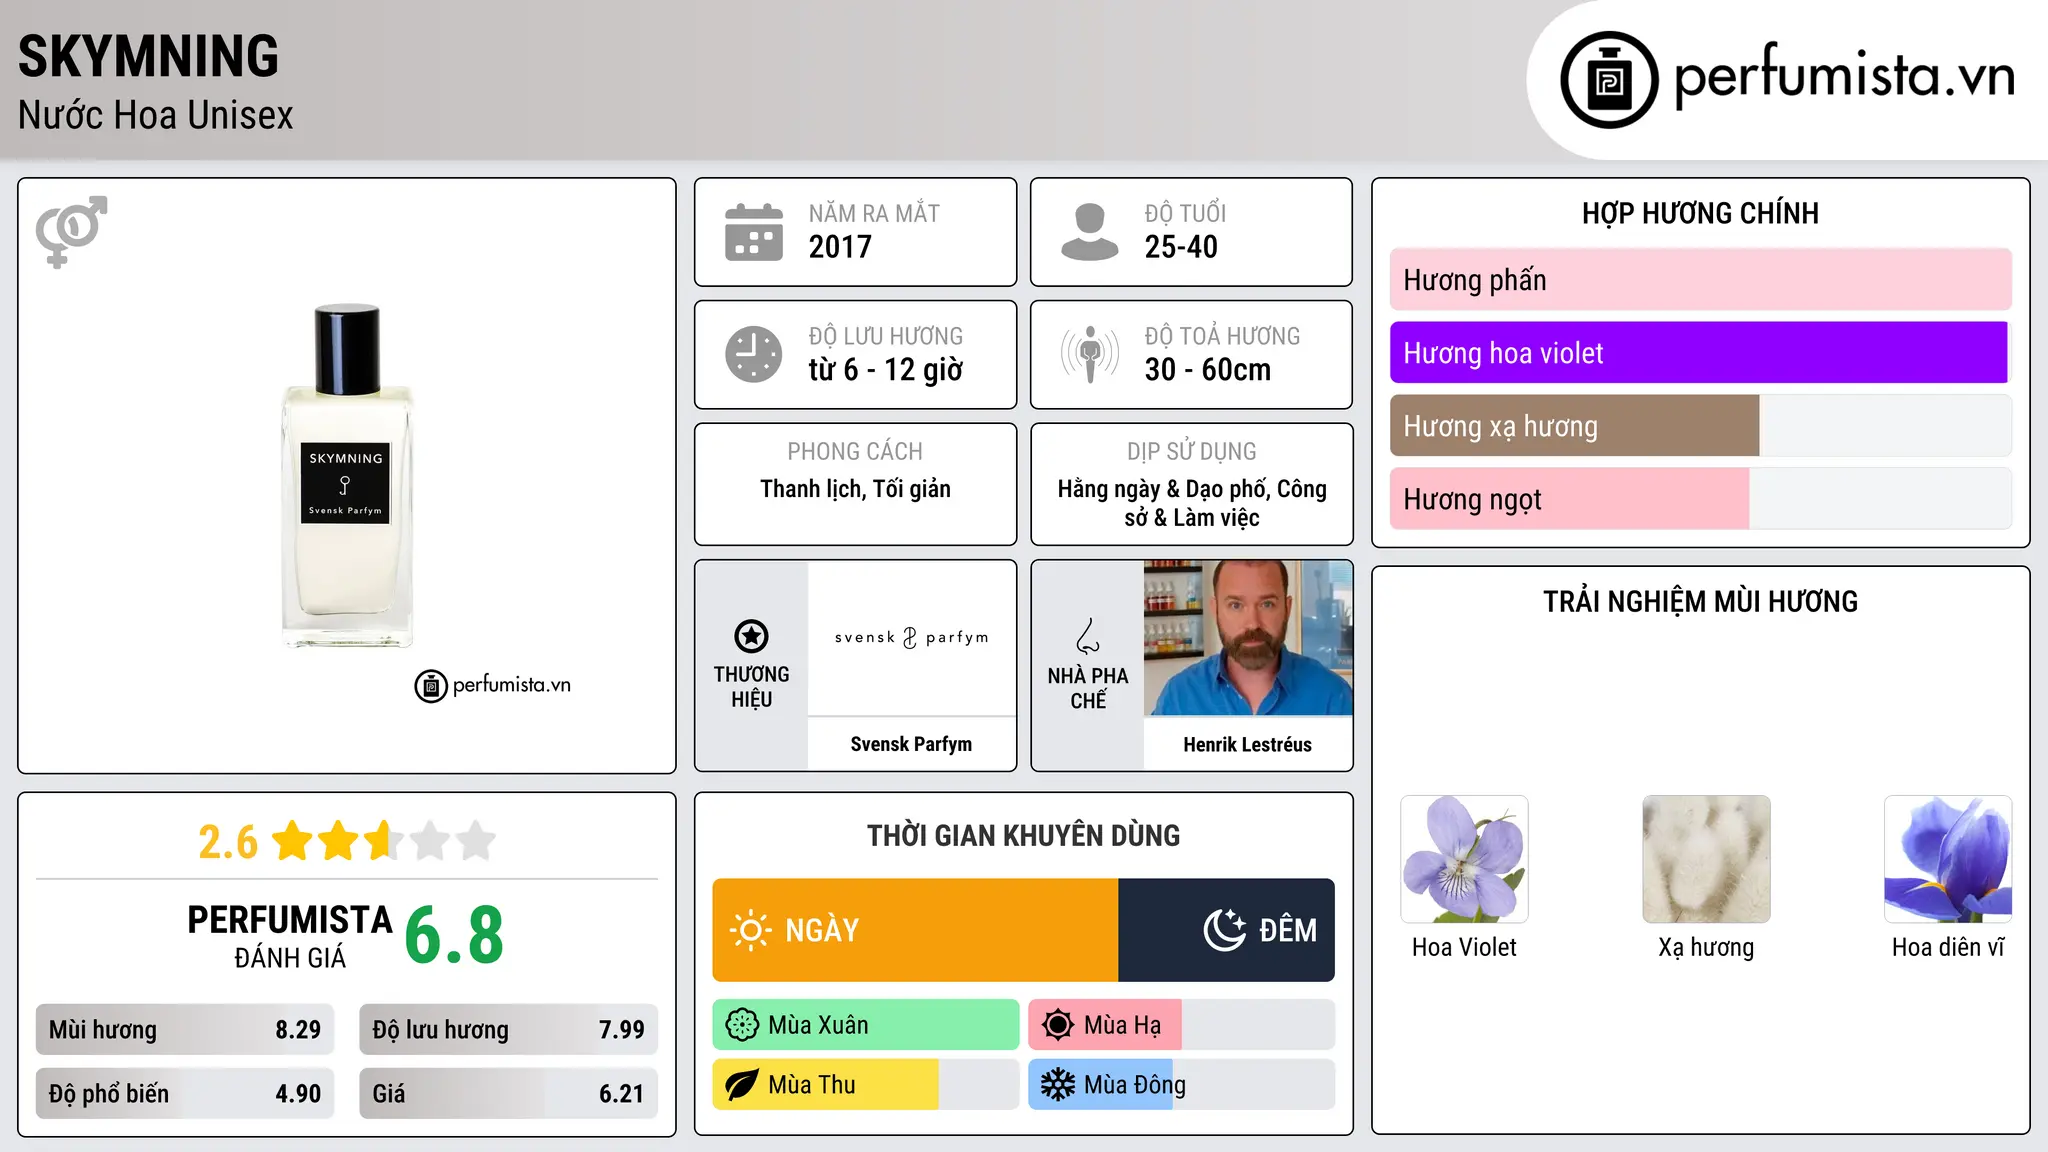Click the Mùa Xuân season bar

click(x=866, y=1025)
